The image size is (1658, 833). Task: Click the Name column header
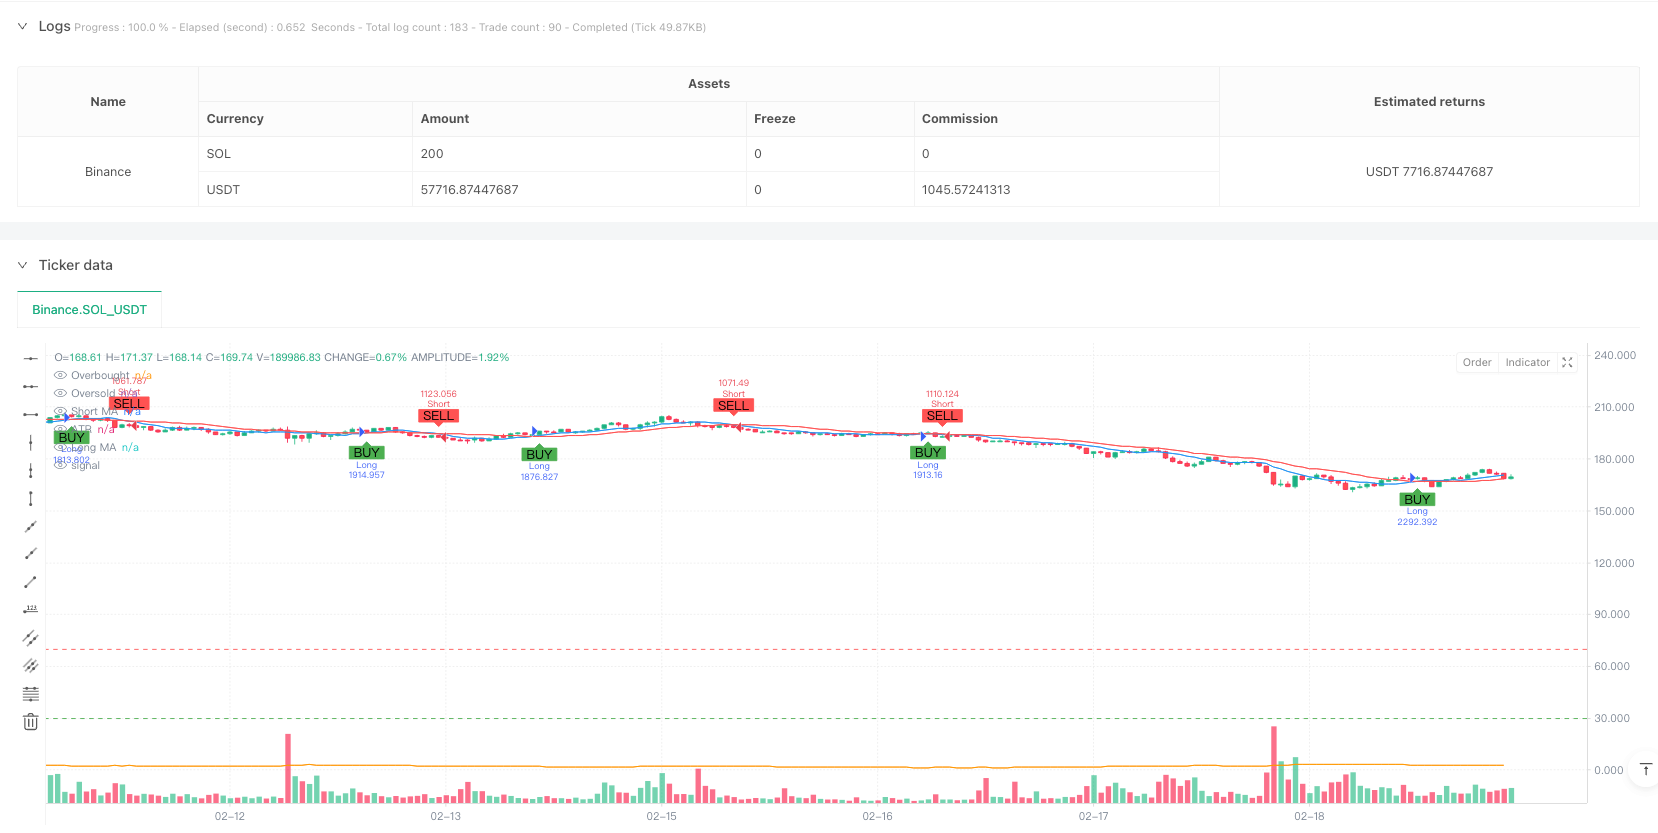(x=108, y=102)
